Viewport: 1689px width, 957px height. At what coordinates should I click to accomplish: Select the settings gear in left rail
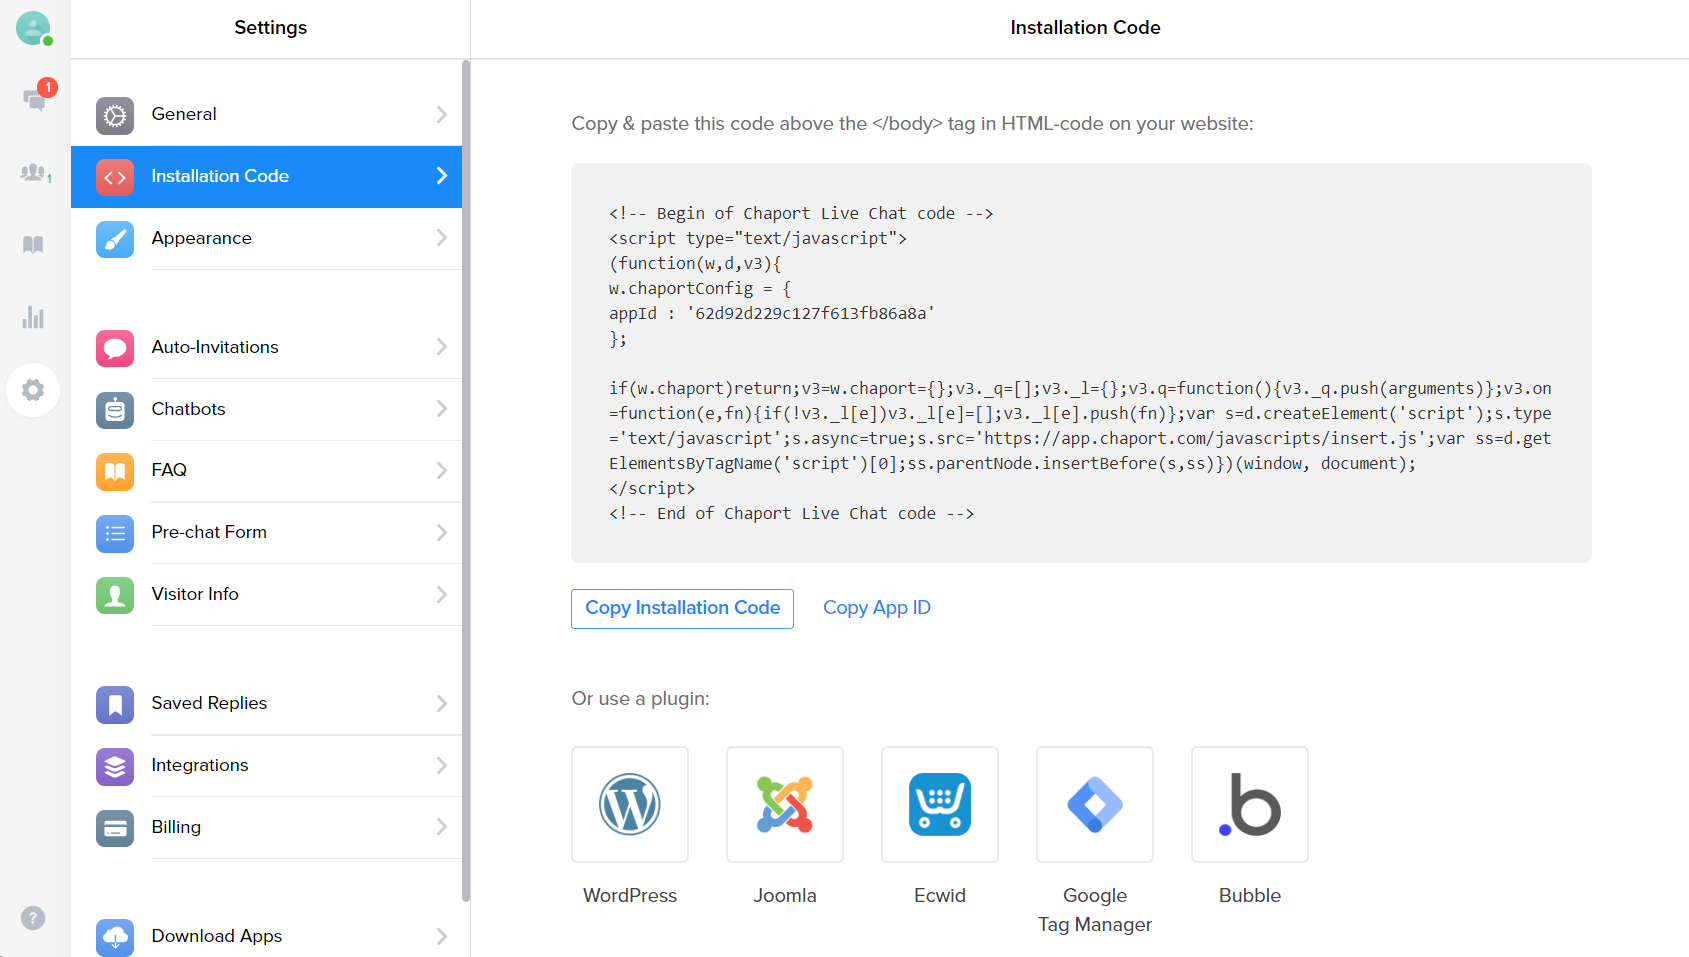[x=33, y=390]
